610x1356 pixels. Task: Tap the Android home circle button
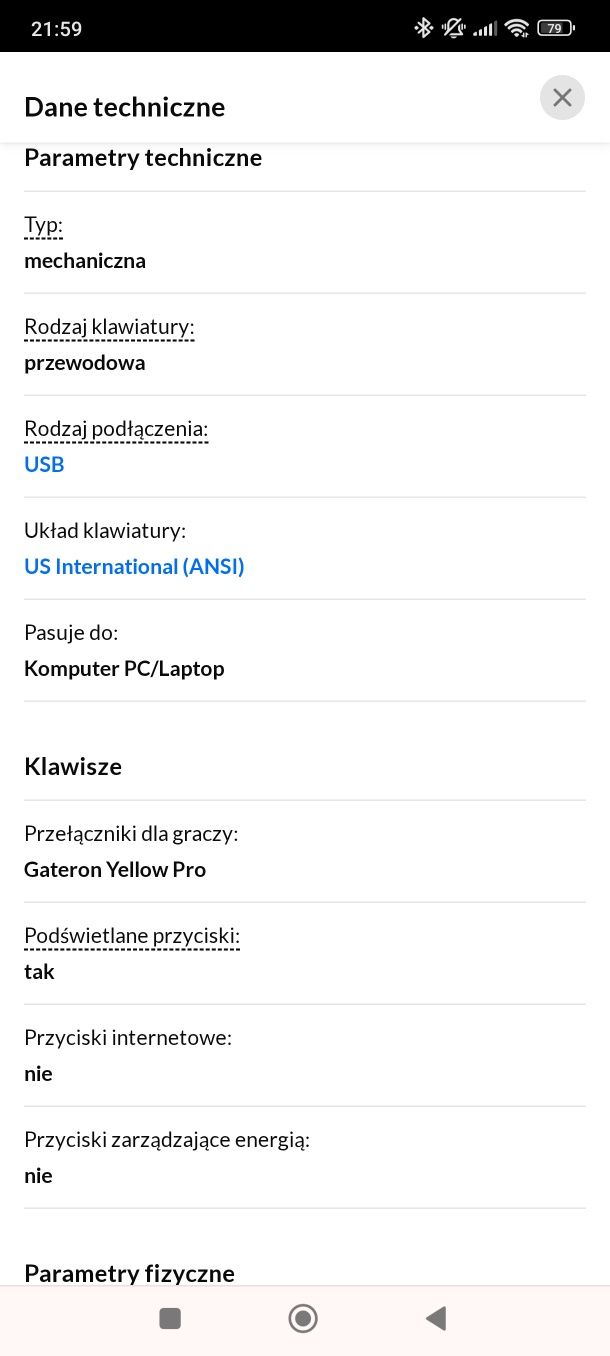[x=303, y=1319]
